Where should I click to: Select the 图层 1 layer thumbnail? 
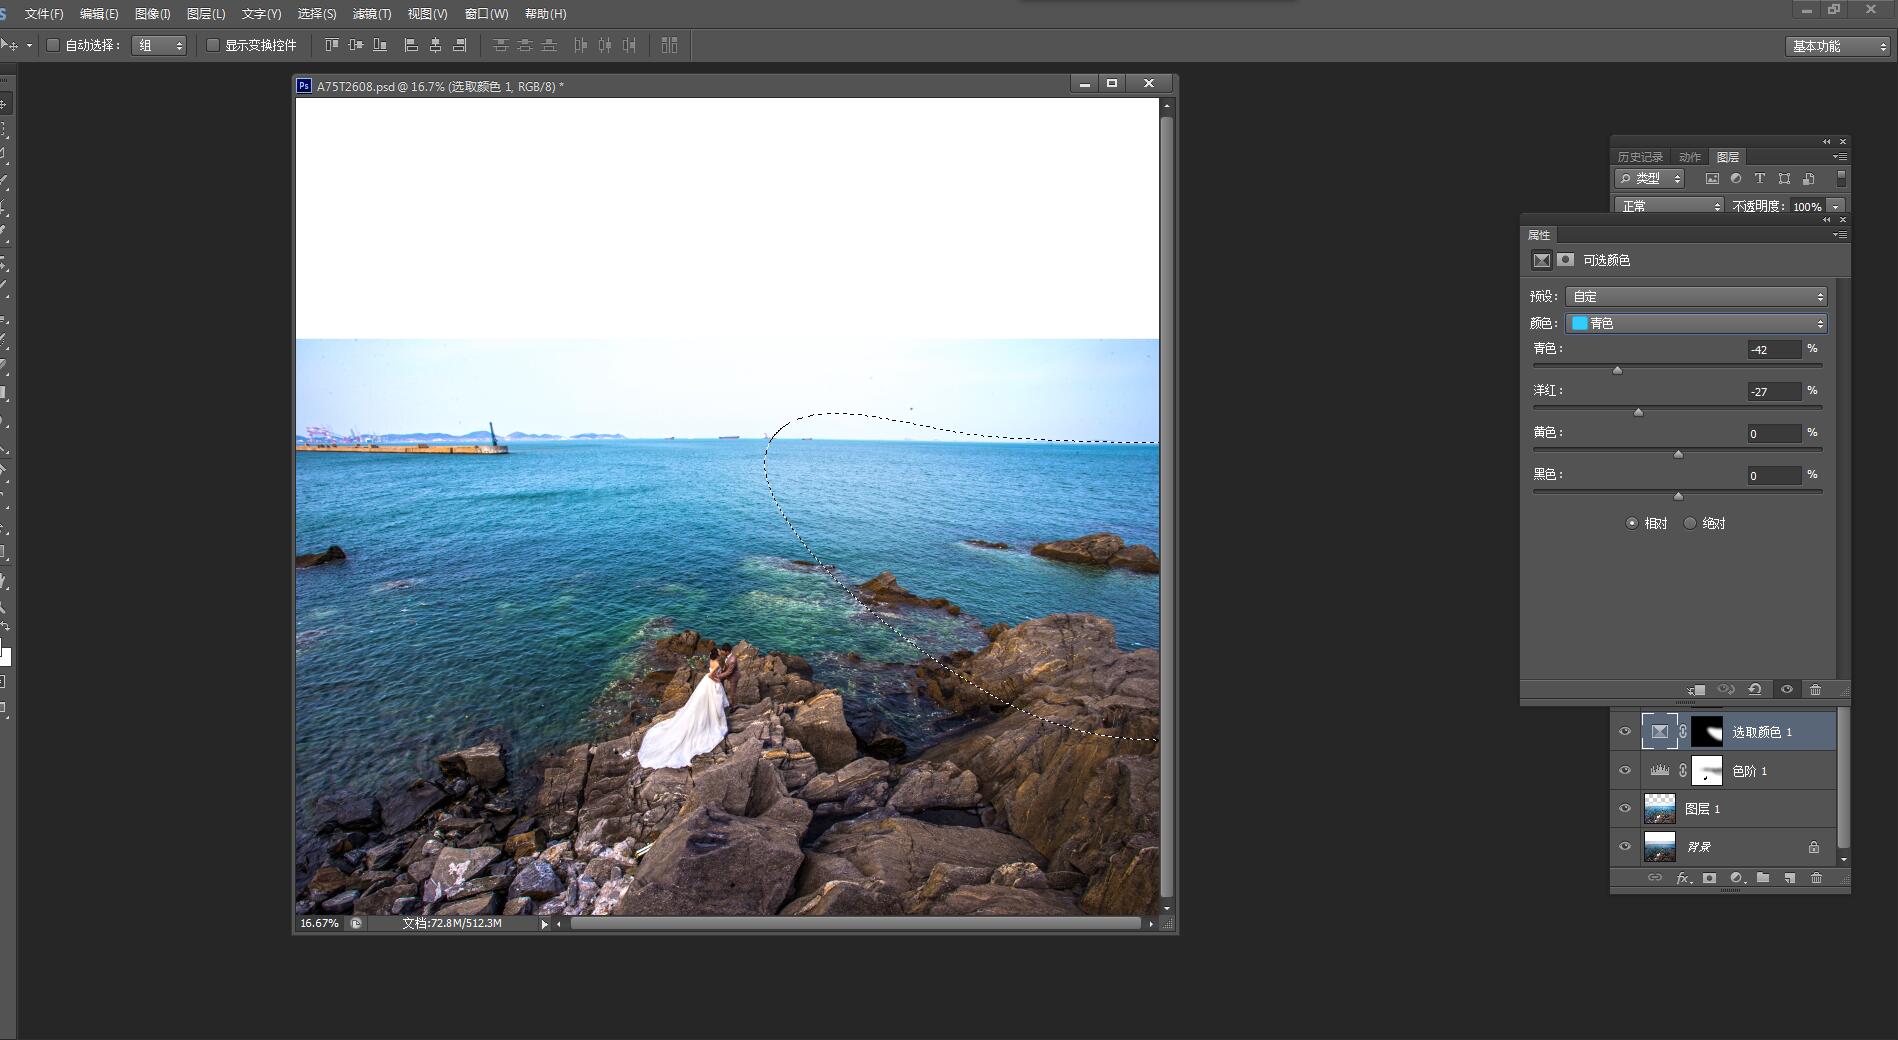click(1660, 808)
